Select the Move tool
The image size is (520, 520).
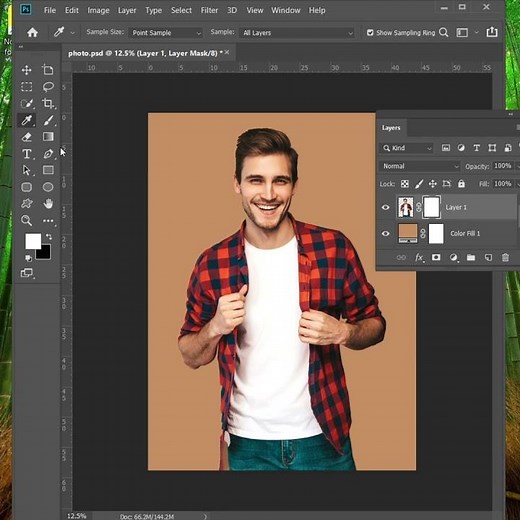[26, 70]
